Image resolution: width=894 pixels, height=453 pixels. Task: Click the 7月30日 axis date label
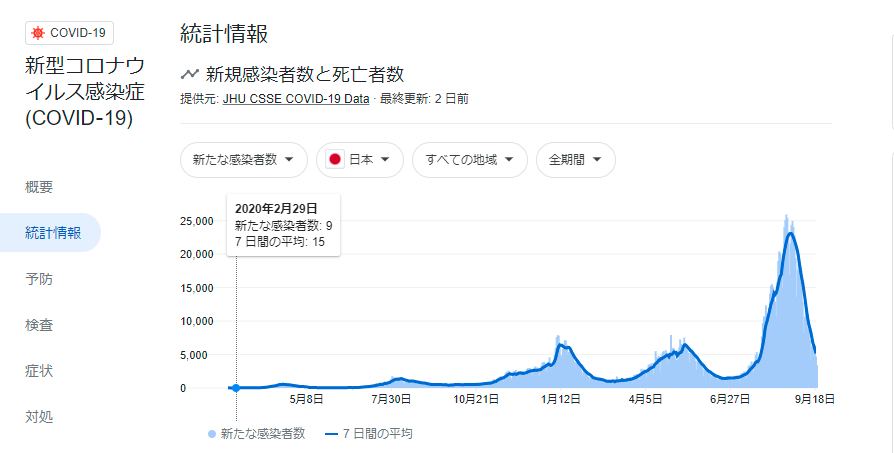coord(391,399)
